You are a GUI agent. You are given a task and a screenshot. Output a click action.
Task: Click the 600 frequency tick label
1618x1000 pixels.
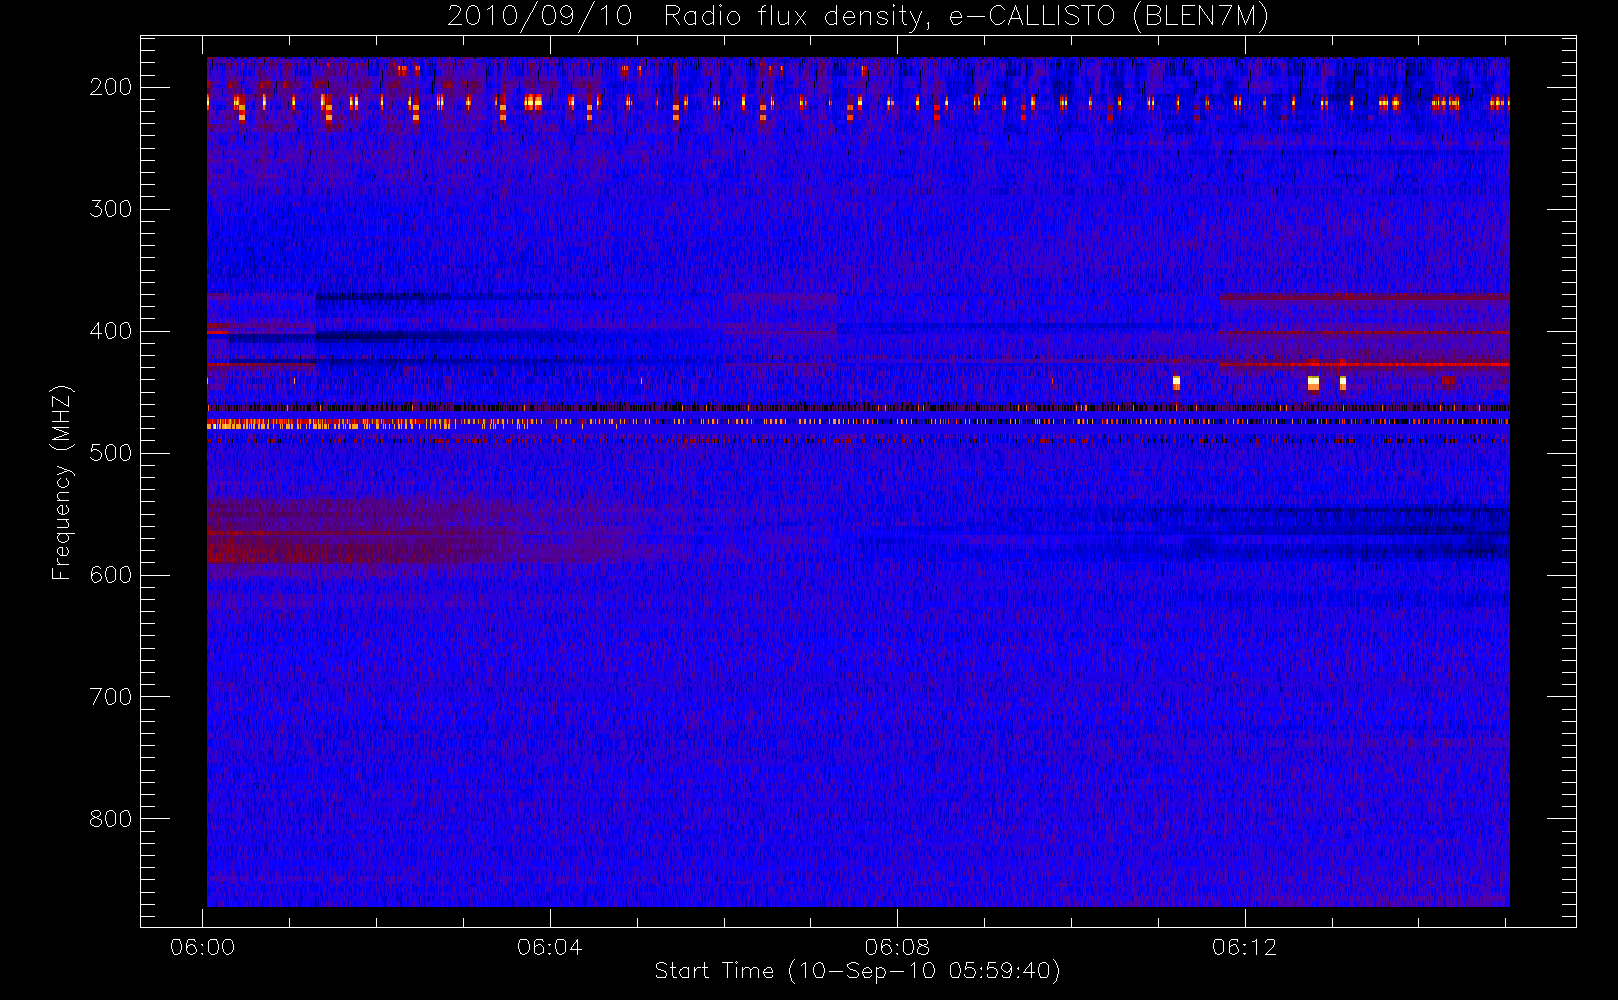click(111, 575)
